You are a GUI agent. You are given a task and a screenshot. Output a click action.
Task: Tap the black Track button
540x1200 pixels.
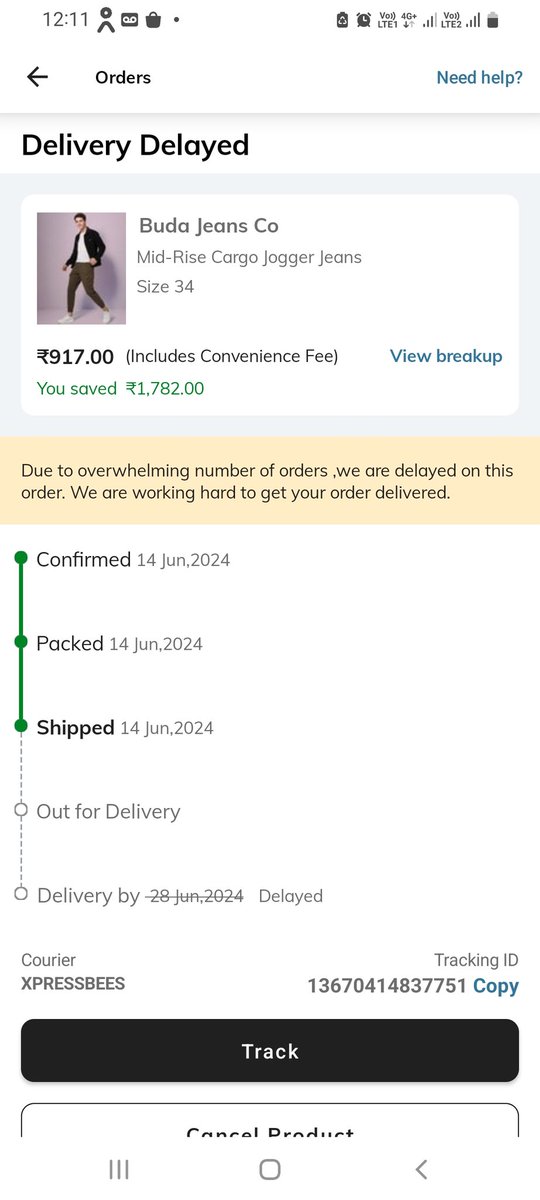coord(270,1051)
